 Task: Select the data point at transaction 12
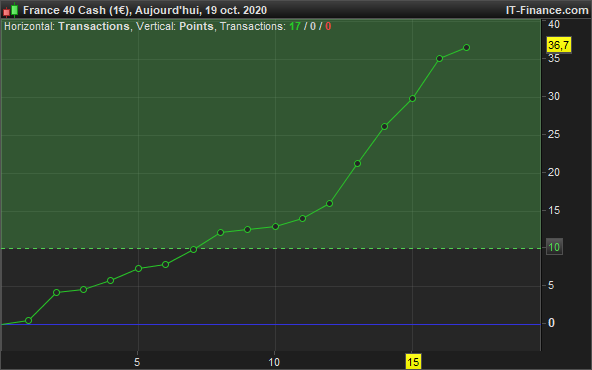329,204
